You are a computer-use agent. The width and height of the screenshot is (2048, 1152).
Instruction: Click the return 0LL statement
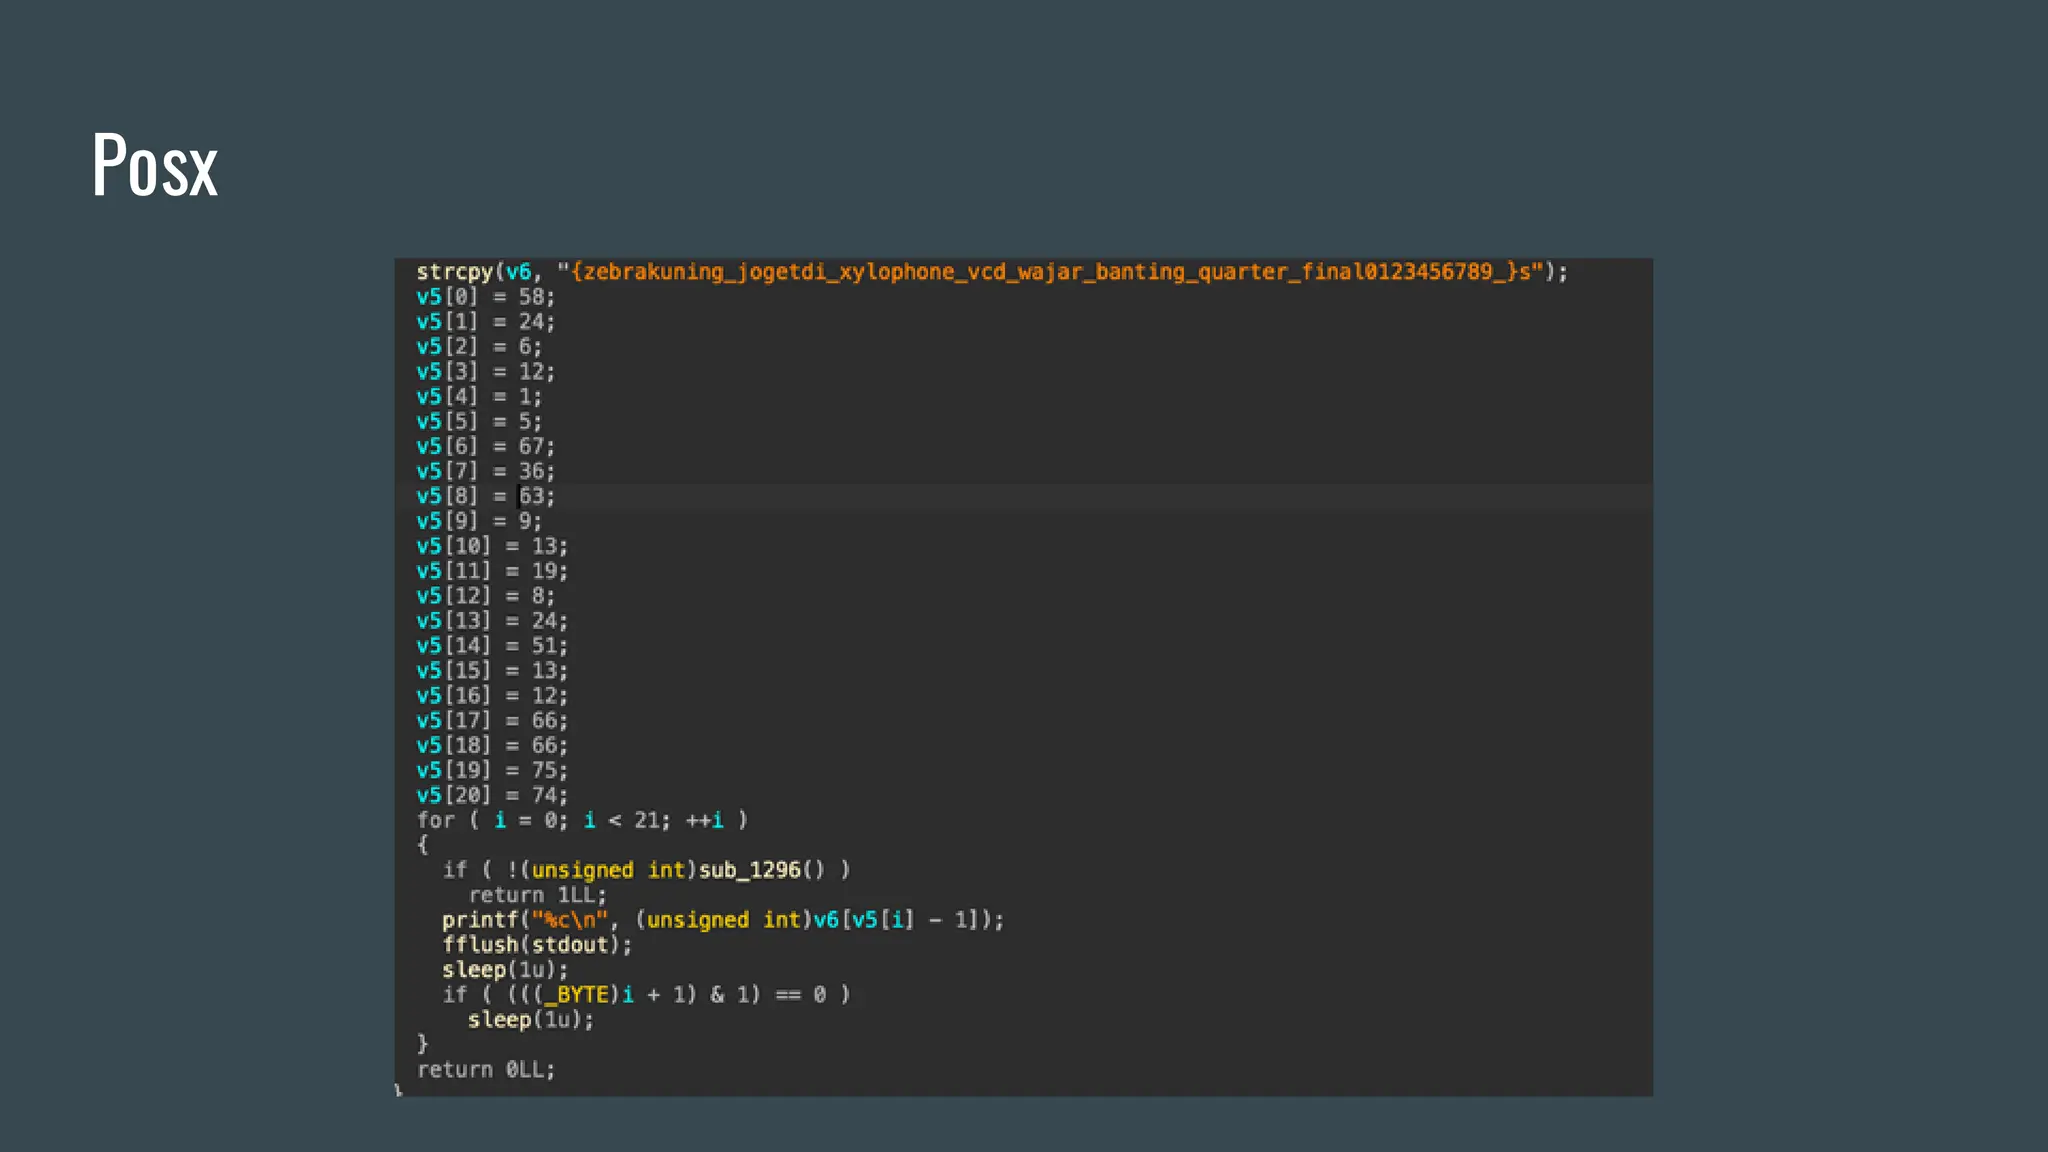[x=485, y=1070]
